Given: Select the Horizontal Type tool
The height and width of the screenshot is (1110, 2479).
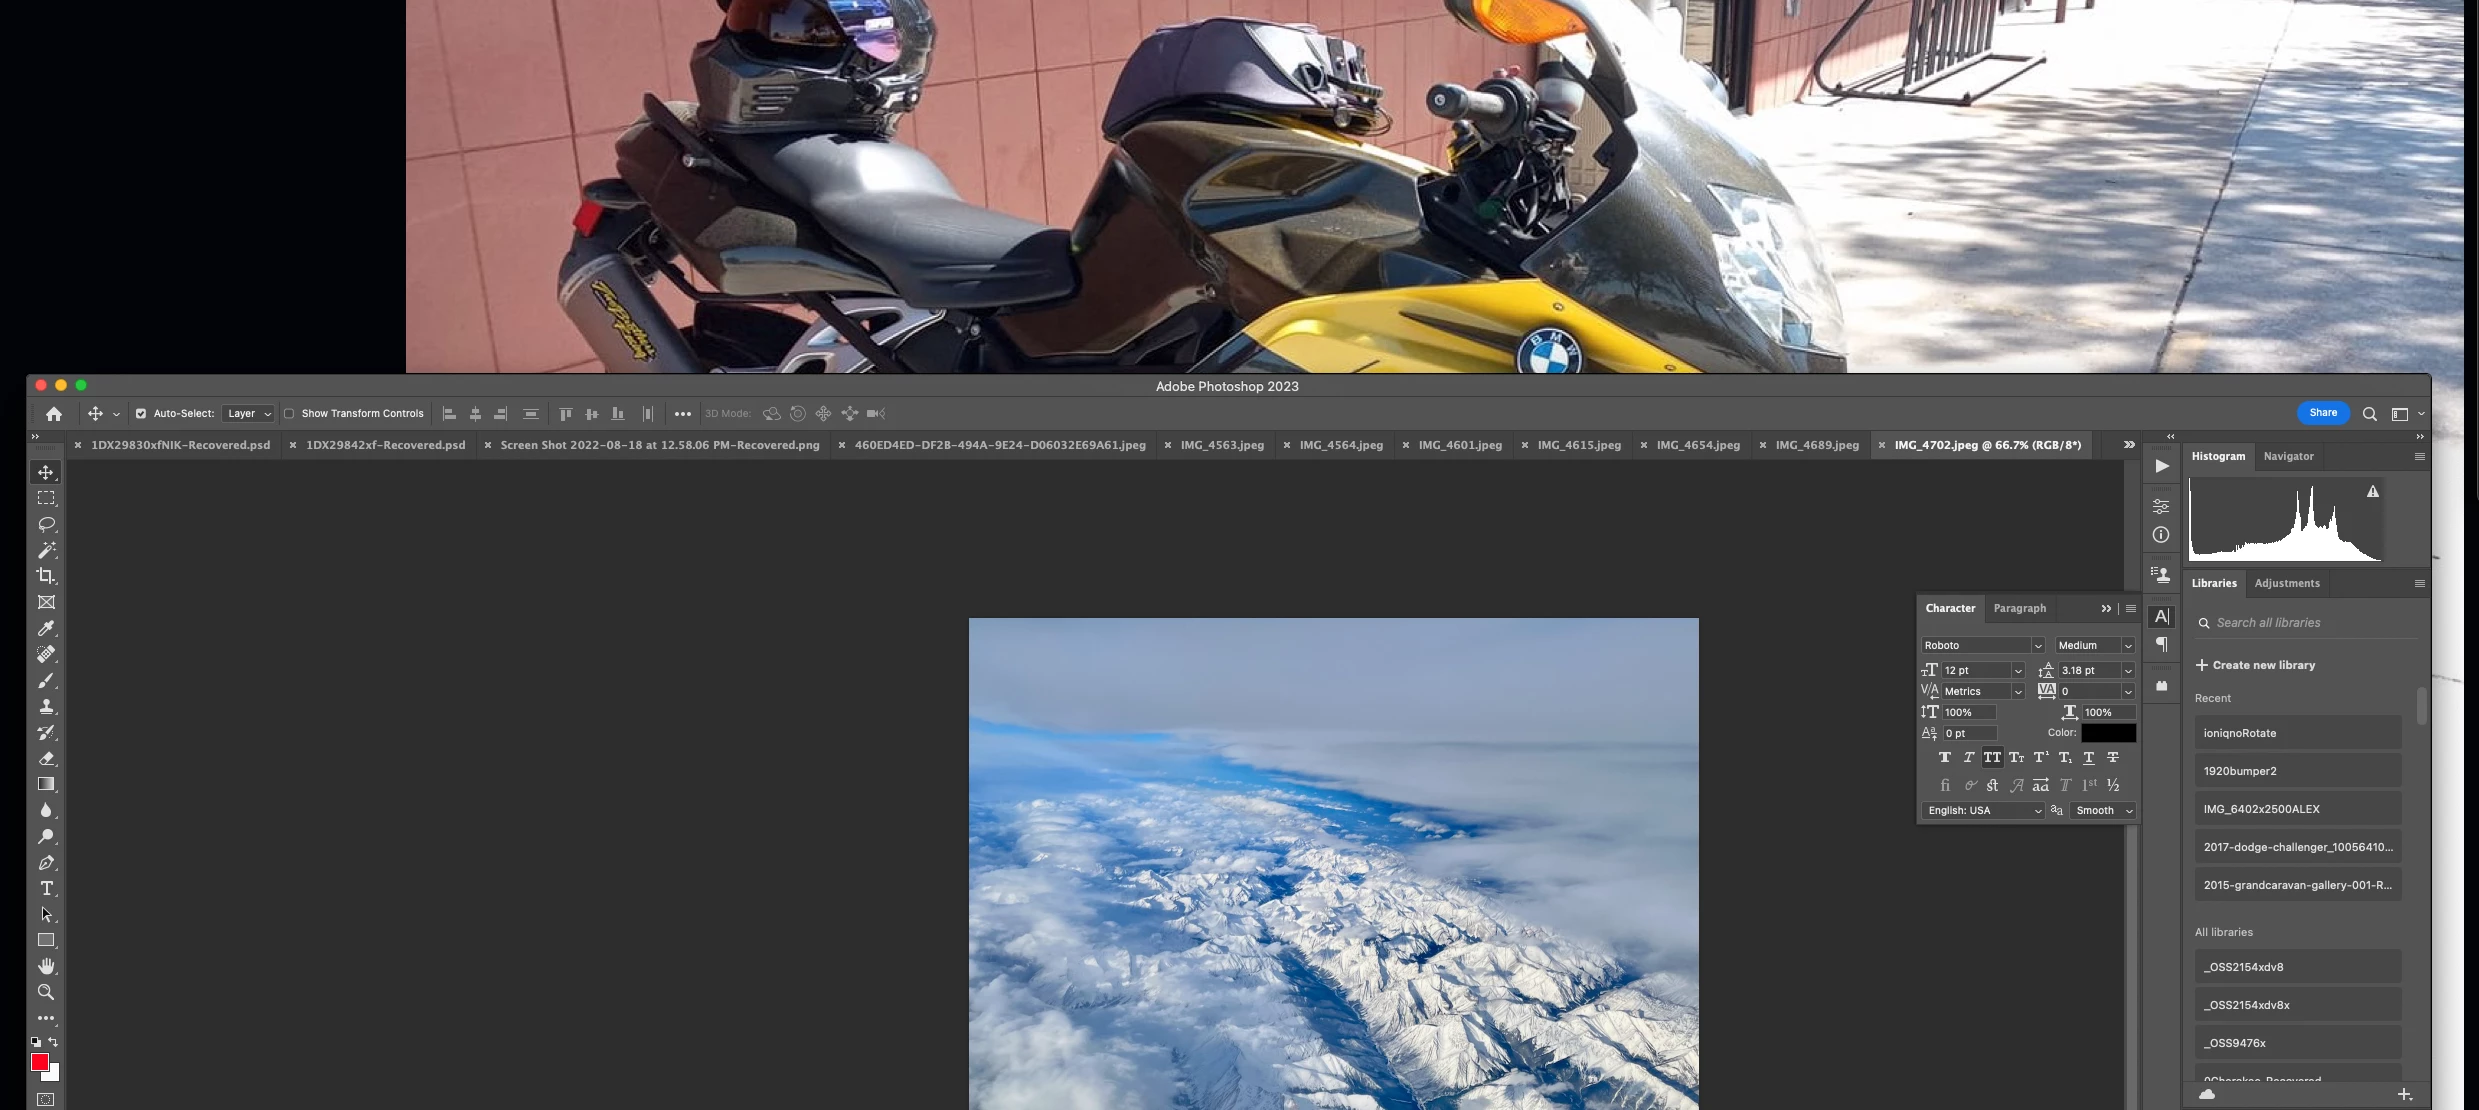Looking at the screenshot, I should pos(46,888).
